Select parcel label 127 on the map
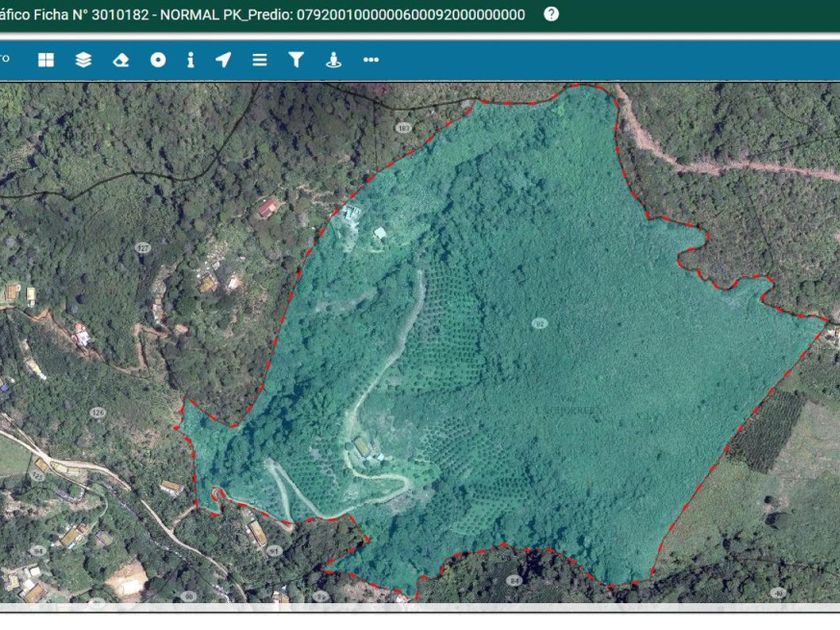This screenshot has height=630, width=840. click(143, 248)
